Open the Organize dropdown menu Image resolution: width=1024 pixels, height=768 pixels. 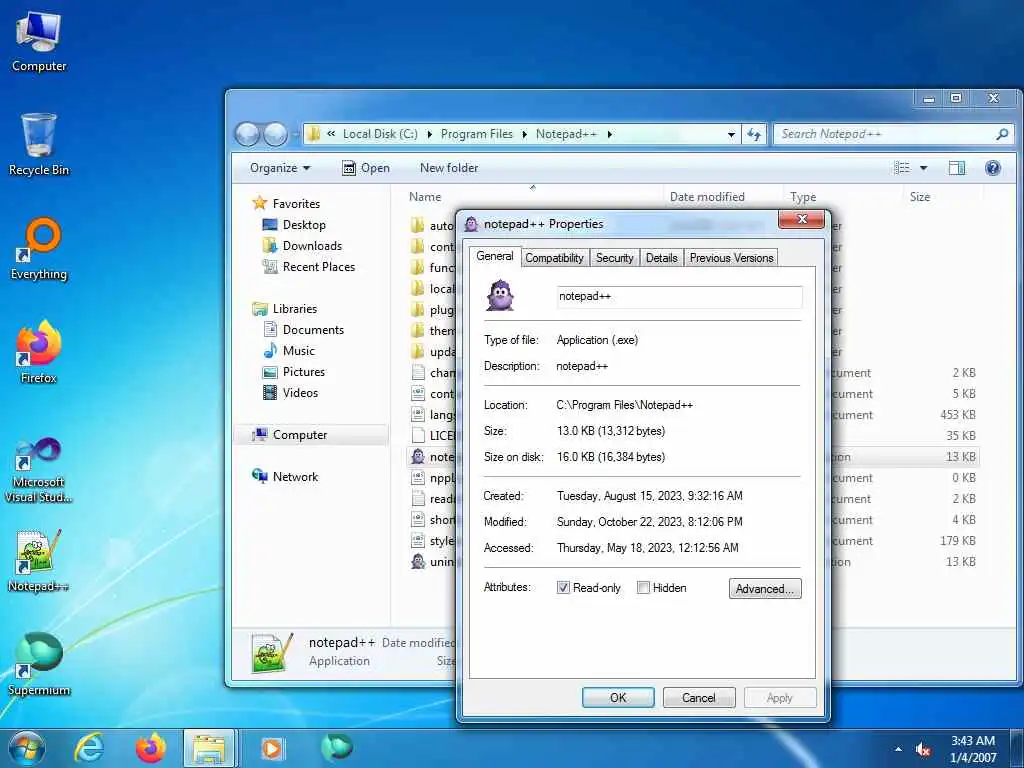pyautogui.click(x=280, y=168)
